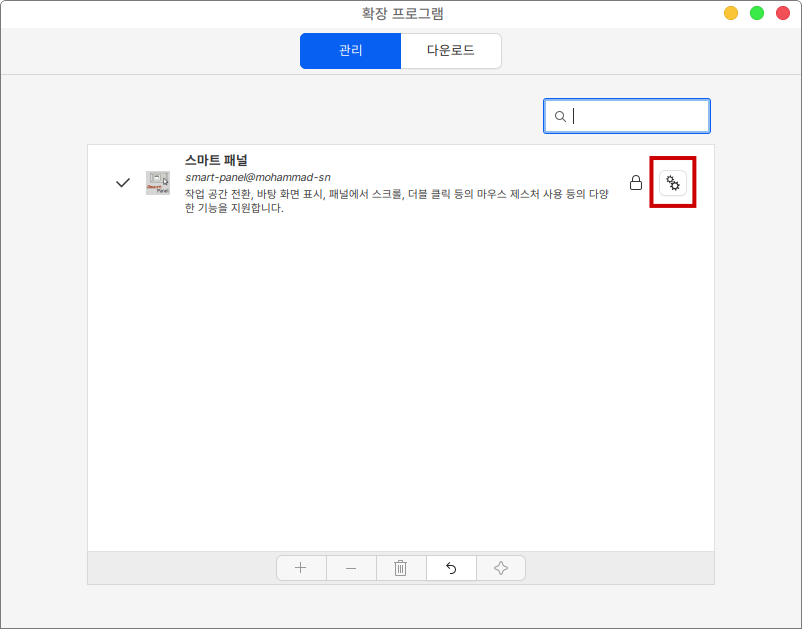
Task: Select the 스마트 패널 extension title
Action: (216, 160)
